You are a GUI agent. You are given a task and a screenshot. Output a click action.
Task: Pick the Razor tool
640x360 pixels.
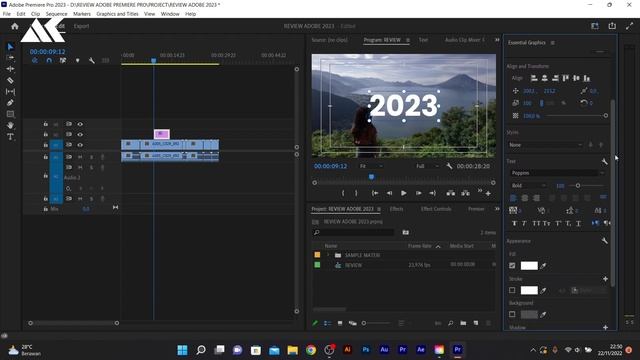(x=10, y=80)
